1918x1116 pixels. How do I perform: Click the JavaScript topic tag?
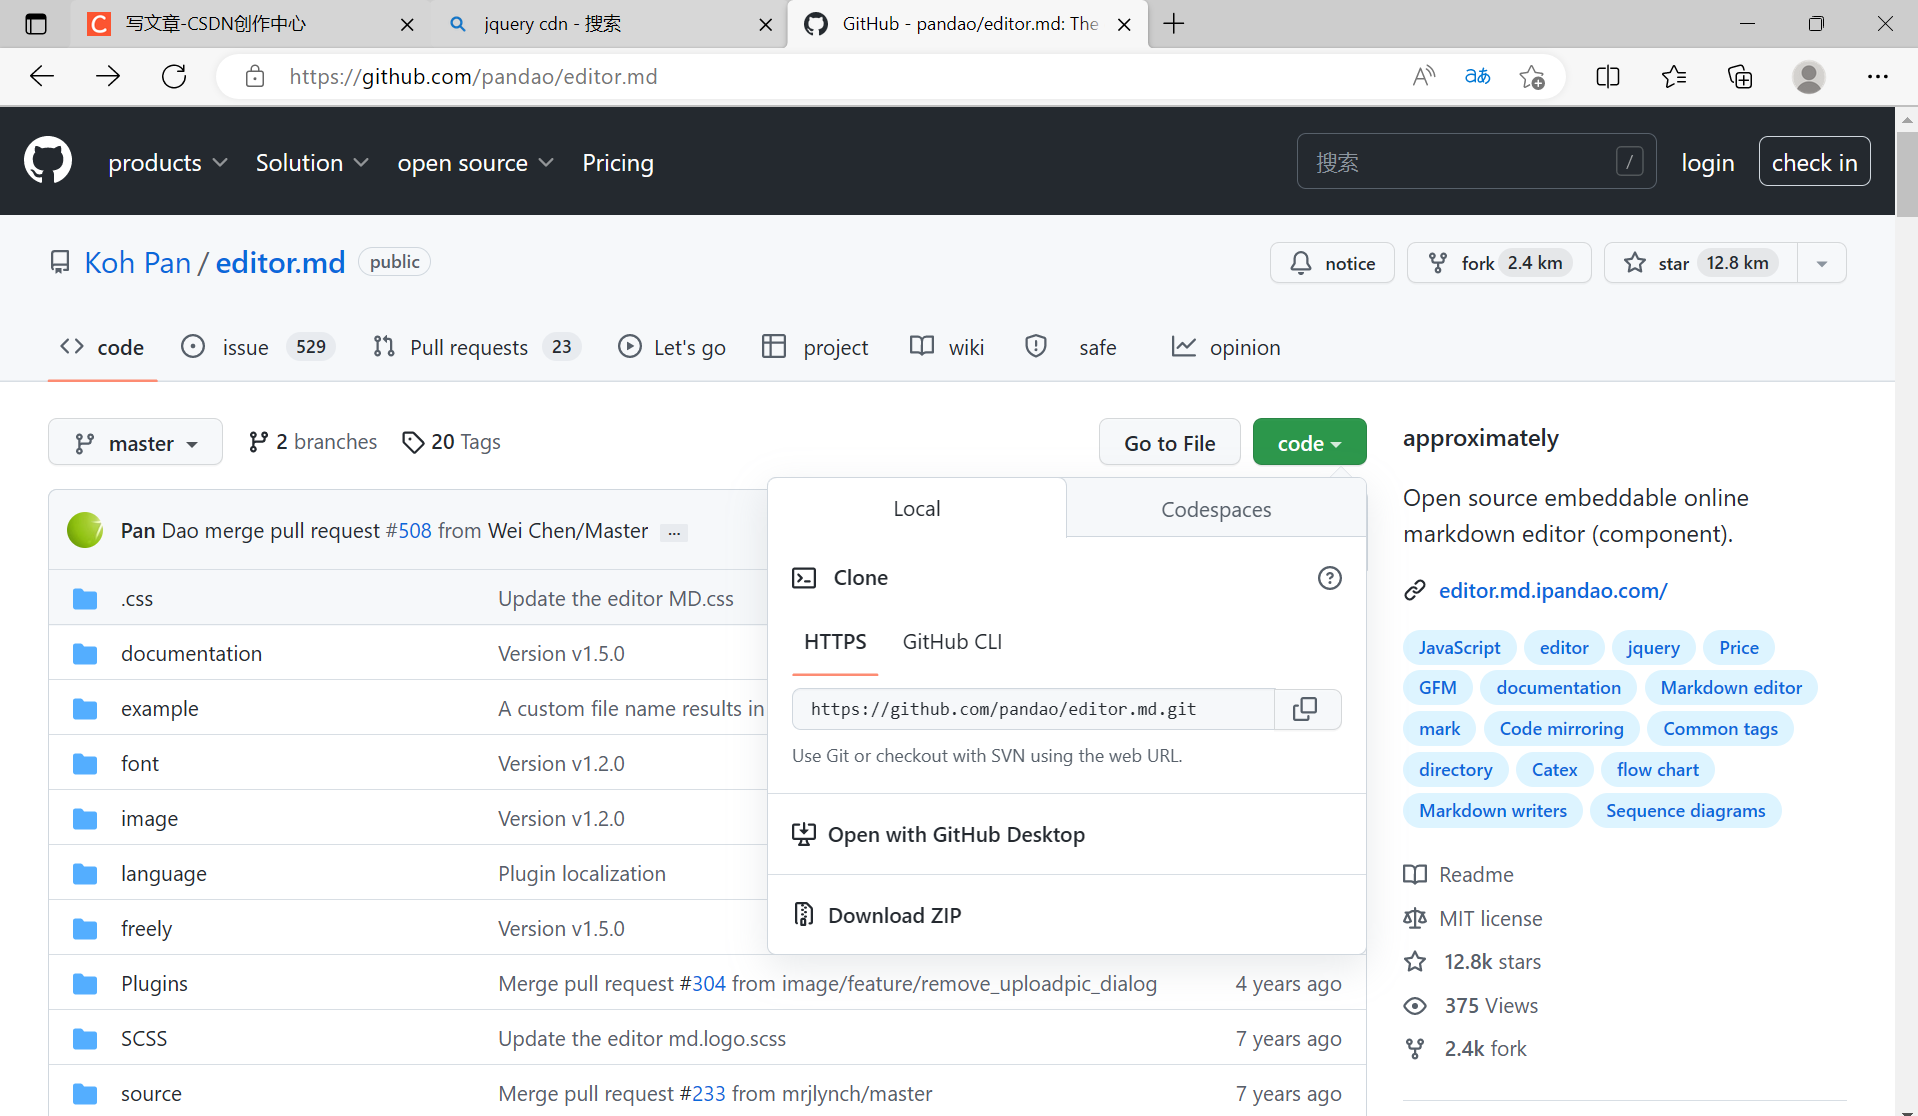click(x=1459, y=647)
